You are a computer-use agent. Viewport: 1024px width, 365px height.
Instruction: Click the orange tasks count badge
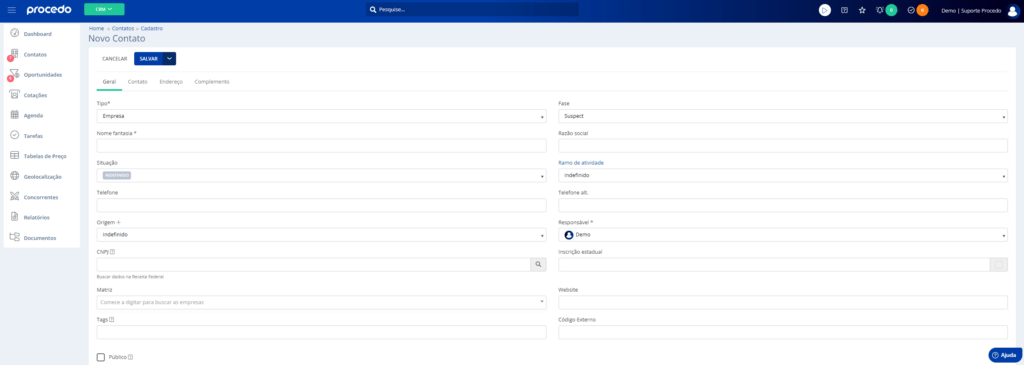922,10
